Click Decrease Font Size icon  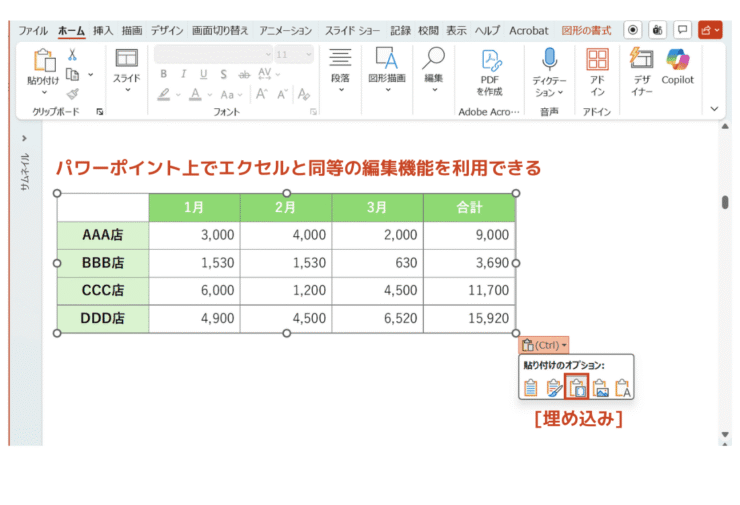282,94
